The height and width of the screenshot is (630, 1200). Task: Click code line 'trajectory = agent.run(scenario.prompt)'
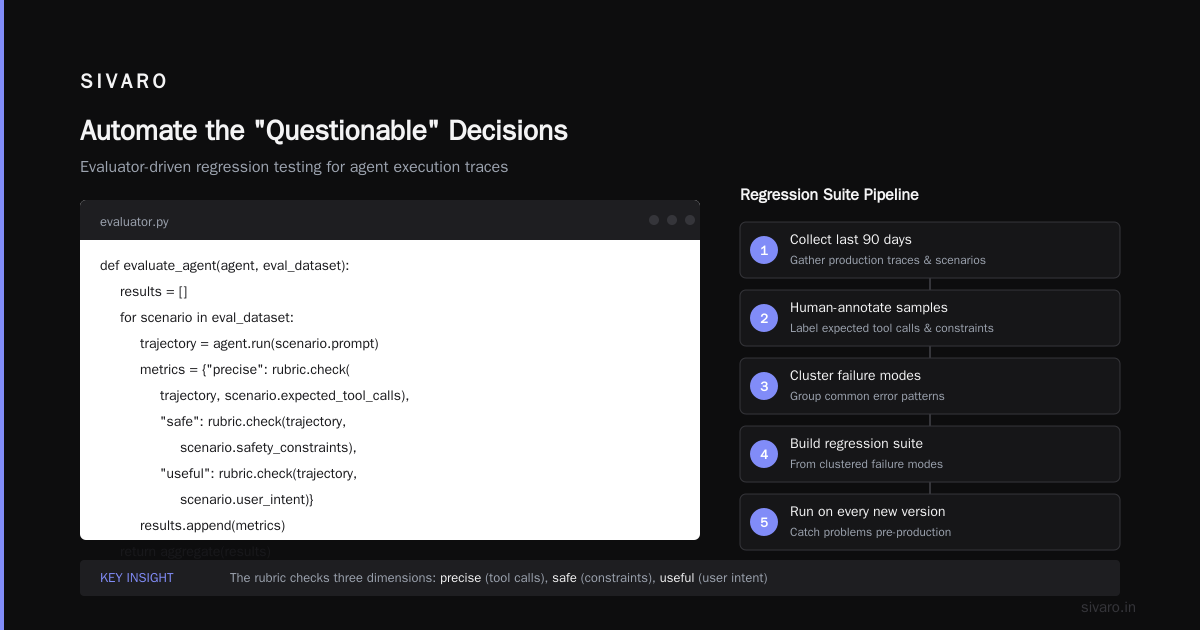pos(259,344)
